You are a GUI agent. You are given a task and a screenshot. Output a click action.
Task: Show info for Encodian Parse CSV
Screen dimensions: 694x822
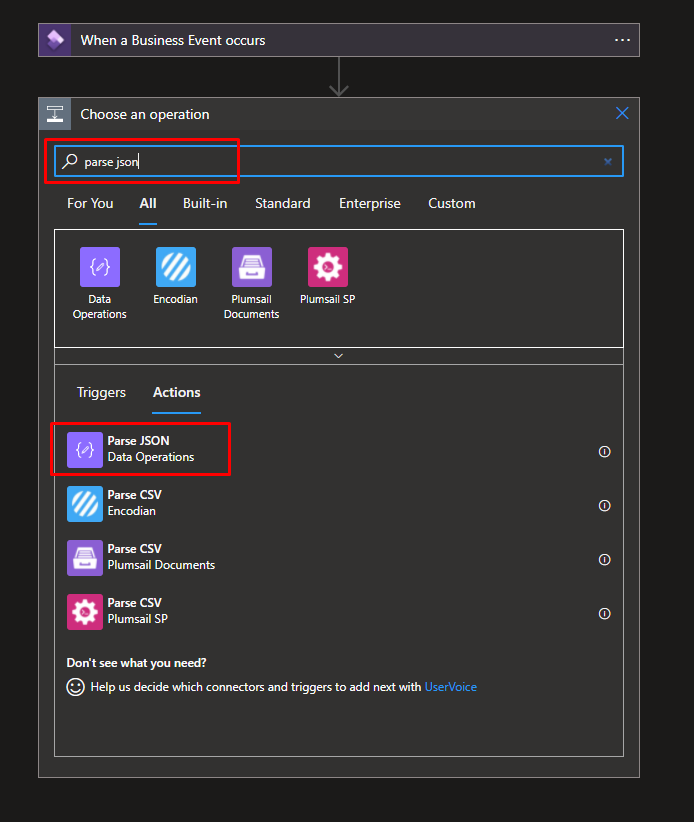pyautogui.click(x=604, y=505)
